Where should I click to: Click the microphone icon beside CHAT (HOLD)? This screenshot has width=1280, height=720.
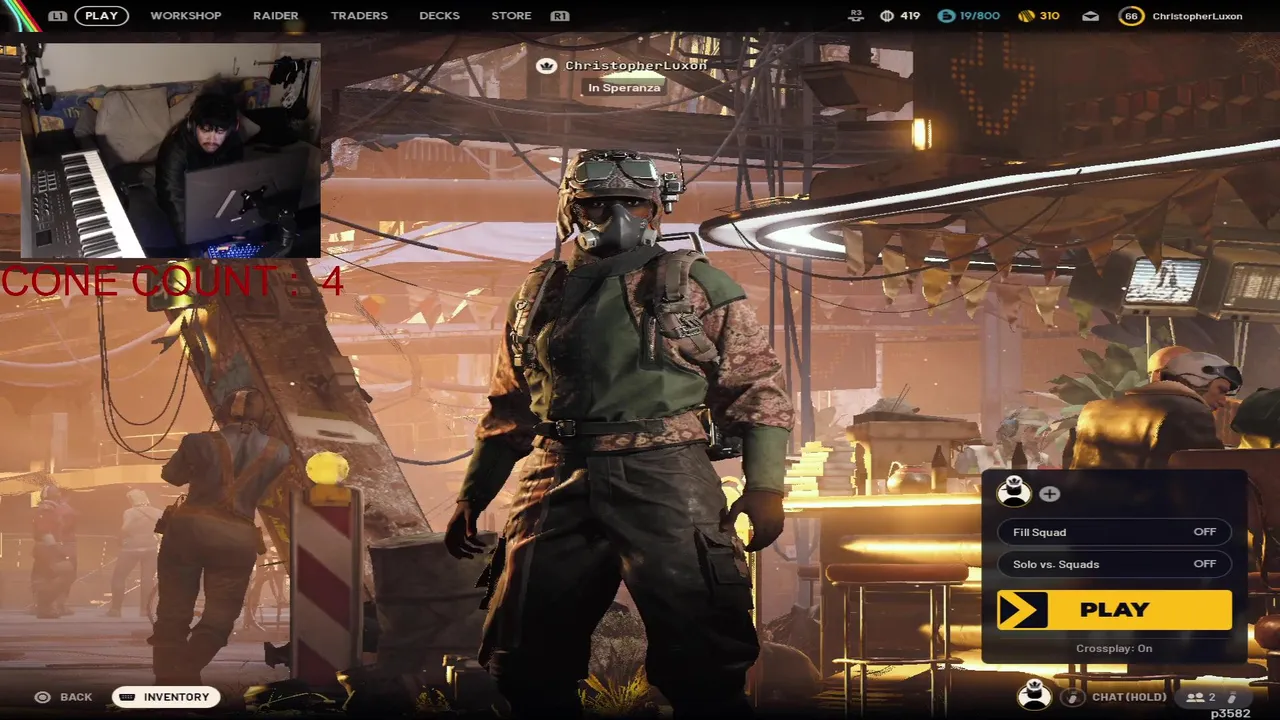tap(1072, 697)
